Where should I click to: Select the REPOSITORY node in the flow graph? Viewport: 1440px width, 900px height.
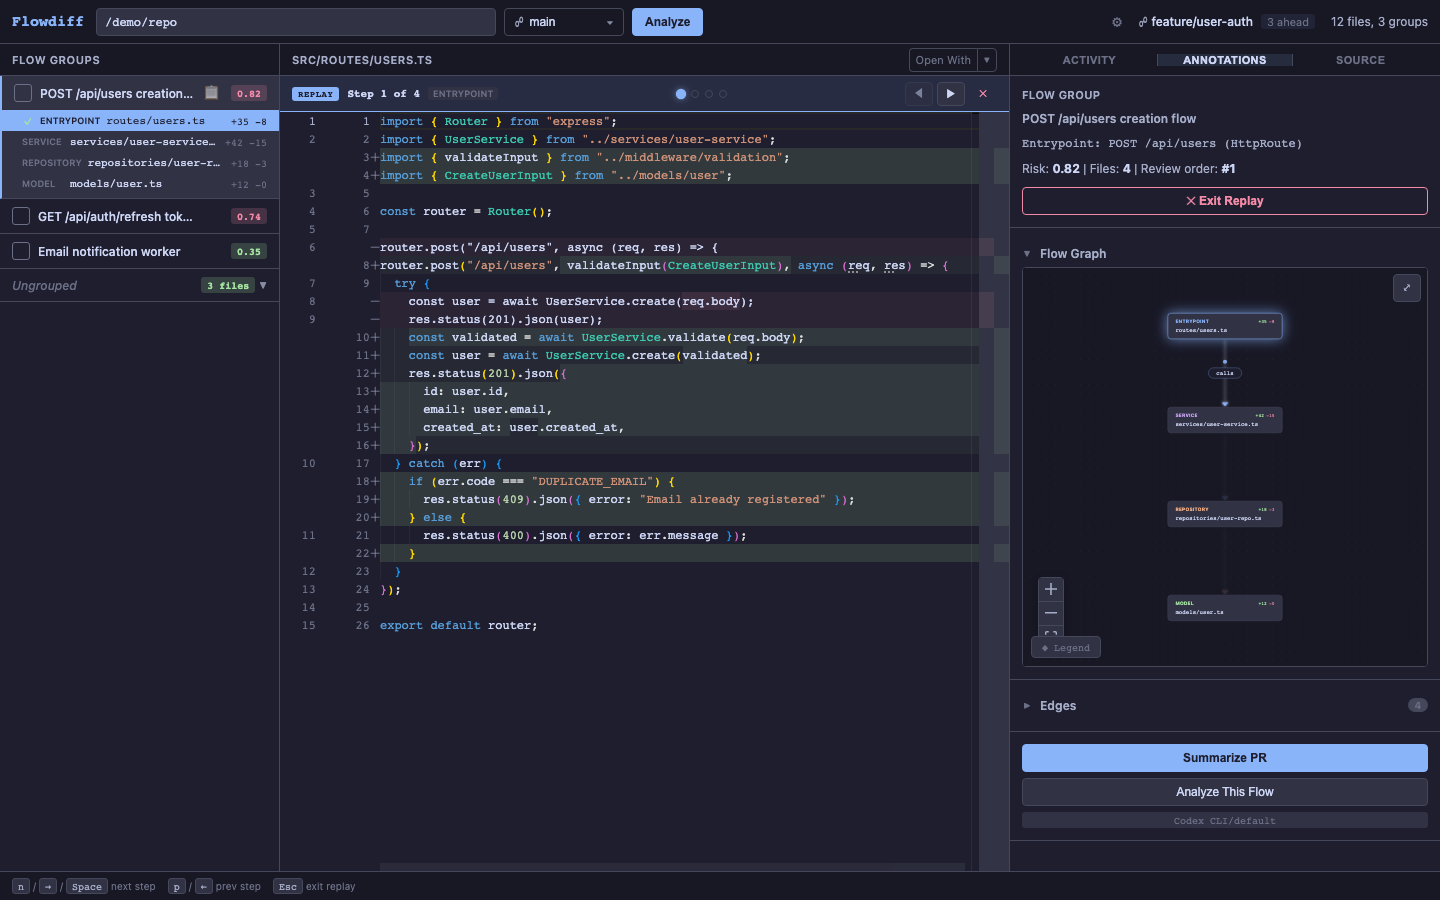(x=1224, y=514)
